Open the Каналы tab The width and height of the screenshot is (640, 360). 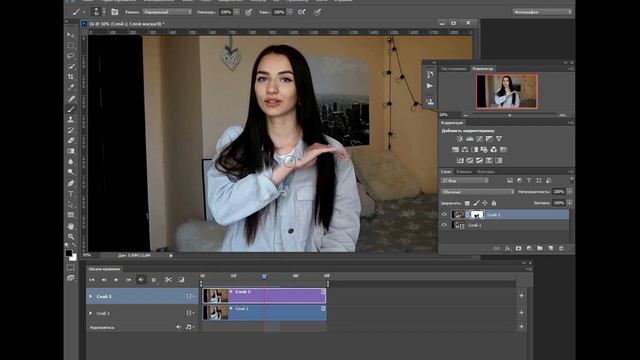(x=464, y=172)
